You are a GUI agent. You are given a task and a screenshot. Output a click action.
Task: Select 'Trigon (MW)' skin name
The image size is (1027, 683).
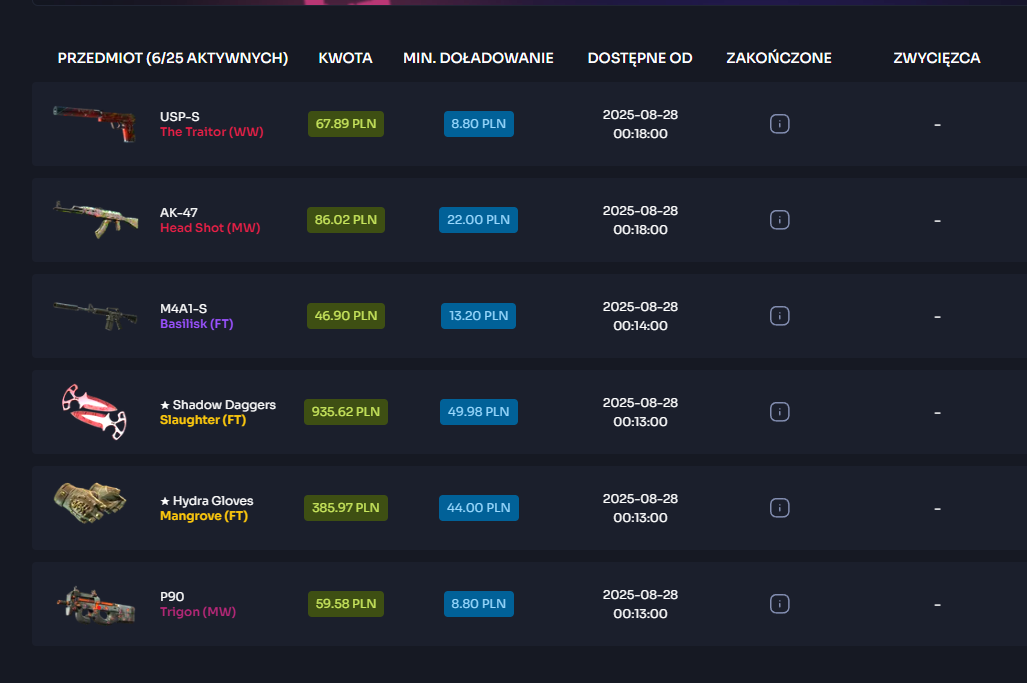(198, 612)
